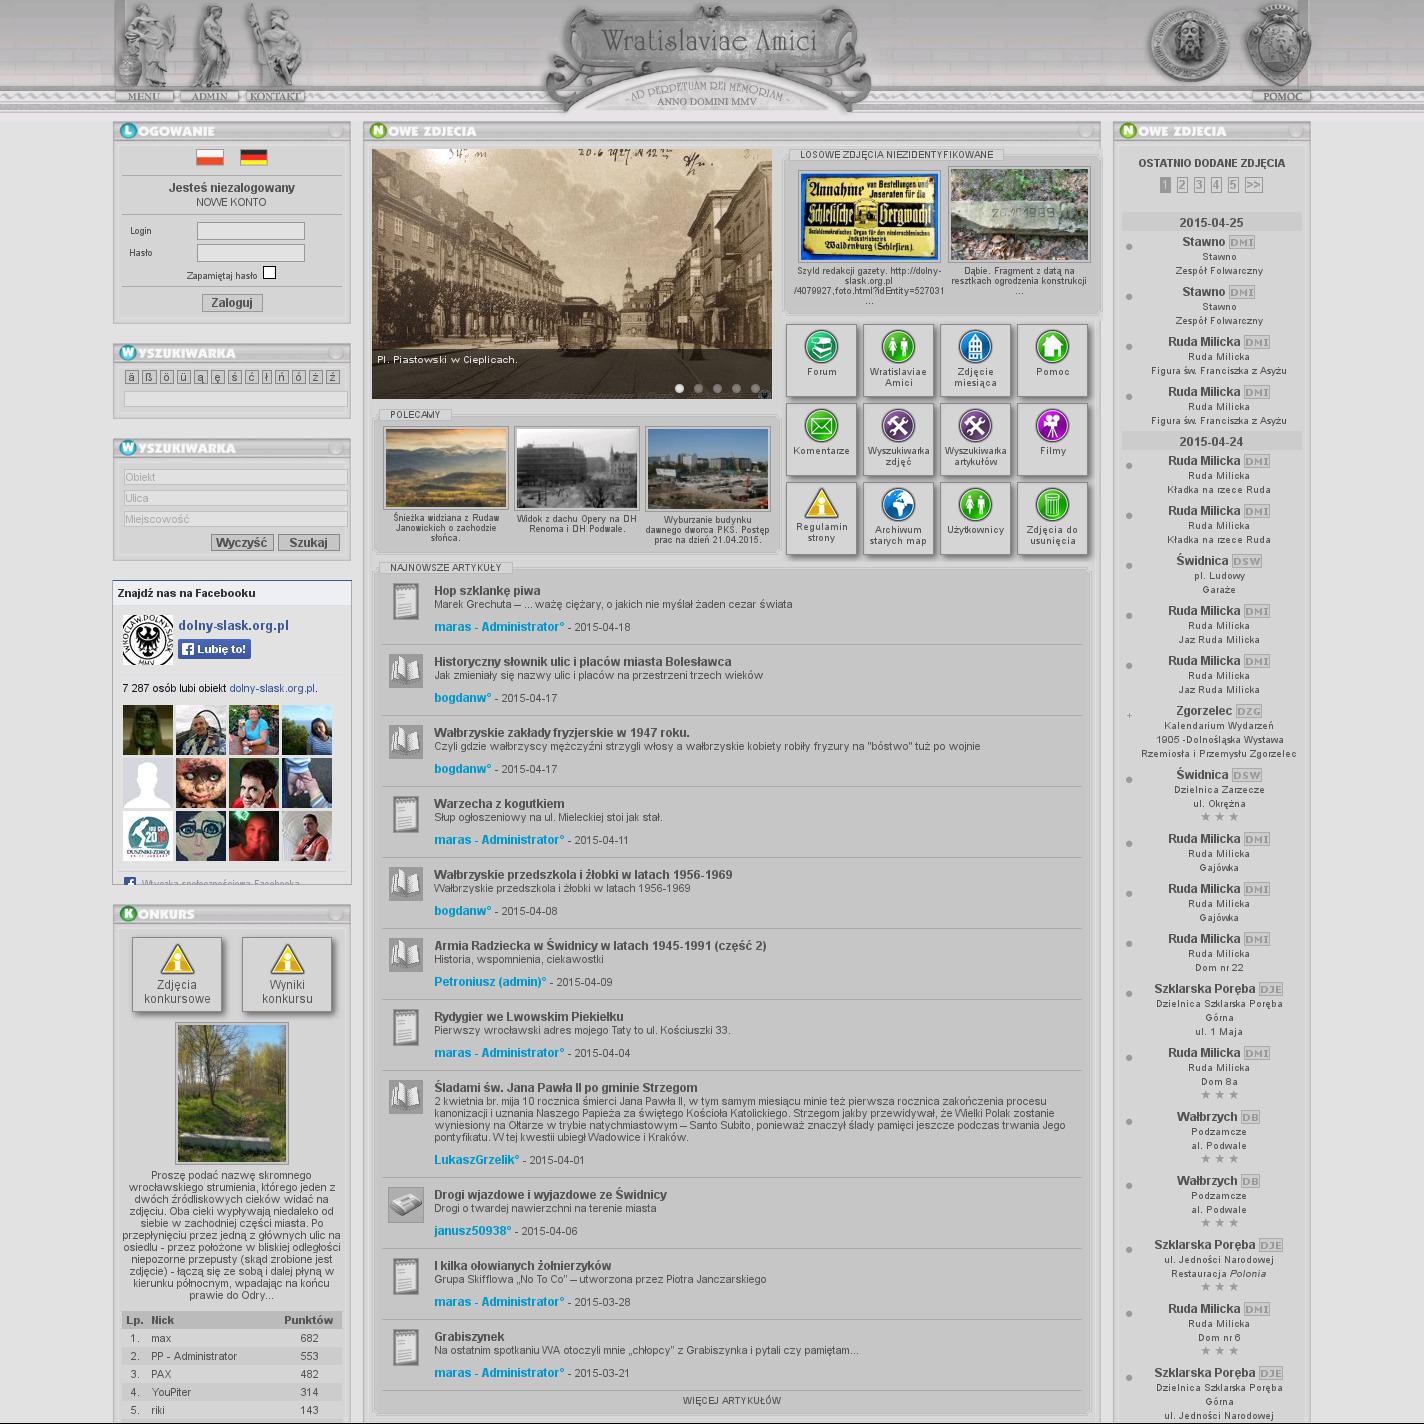Image resolution: width=1424 pixels, height=1424 pixels.
Task: Open Zdjęcia do usunięcia trash icon
Action: [x=1052, y=505]
